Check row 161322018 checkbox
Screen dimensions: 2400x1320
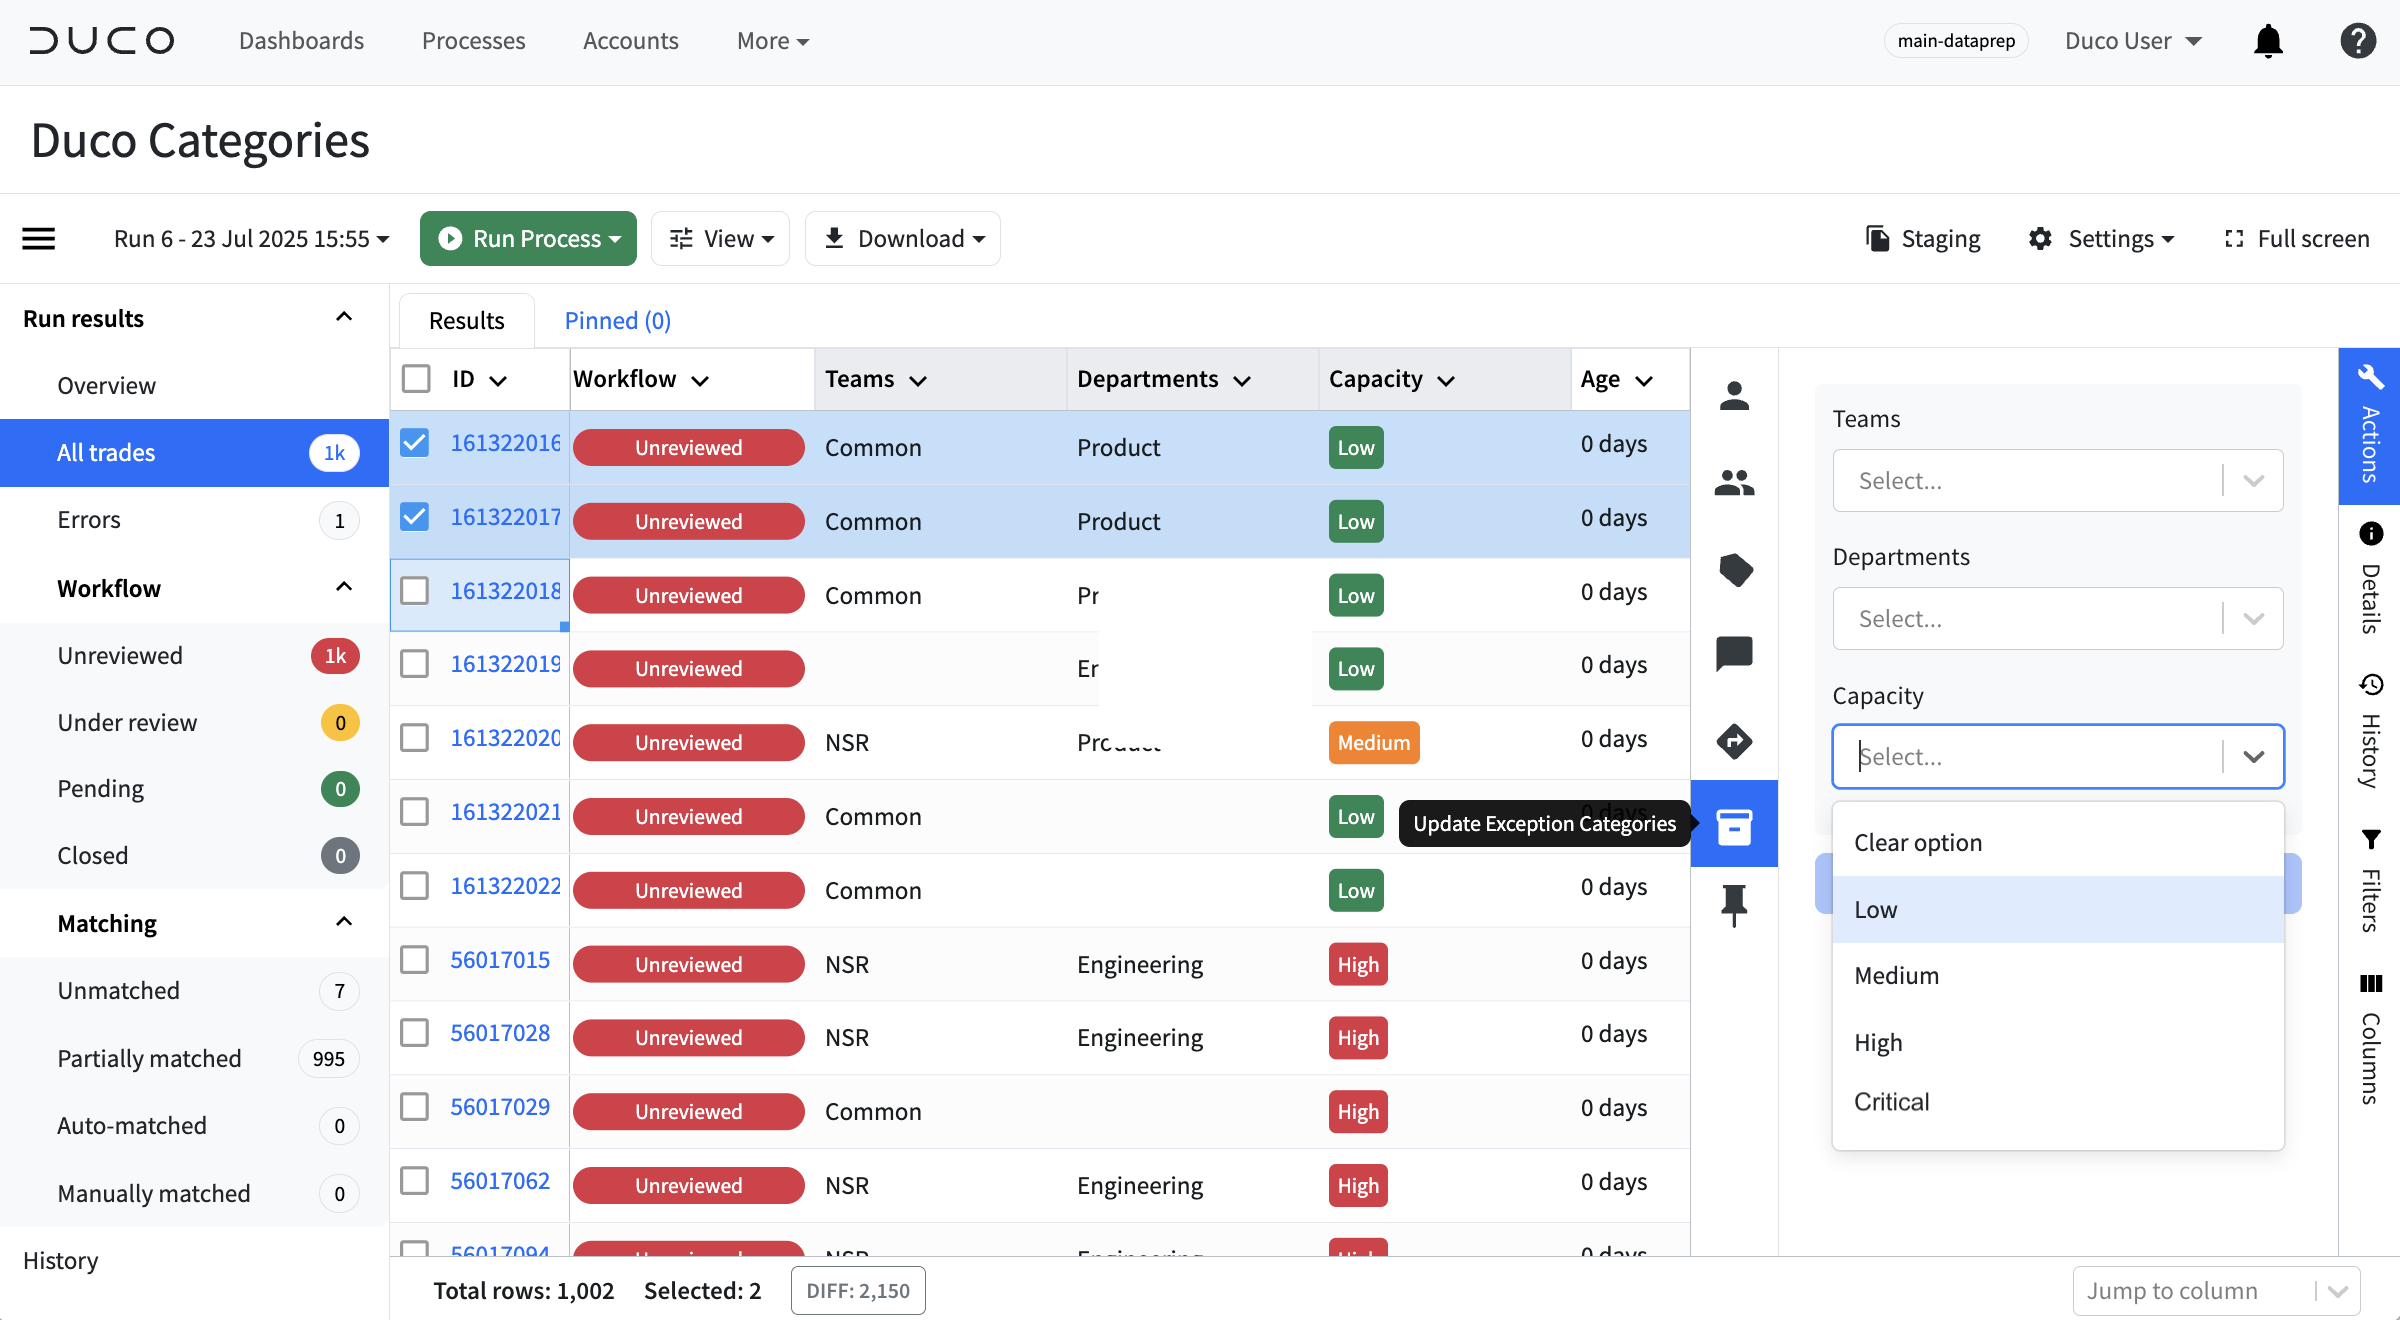[415, 590]
